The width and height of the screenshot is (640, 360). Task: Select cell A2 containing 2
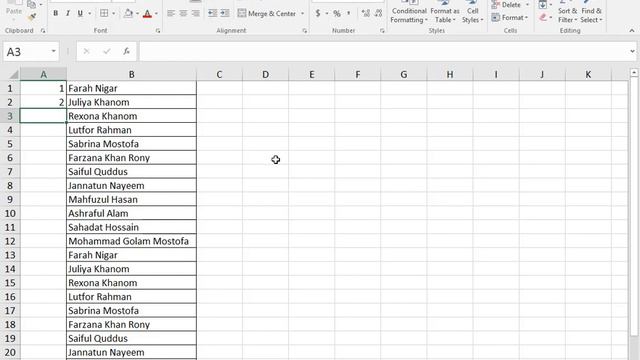click(x=43, y=102)
